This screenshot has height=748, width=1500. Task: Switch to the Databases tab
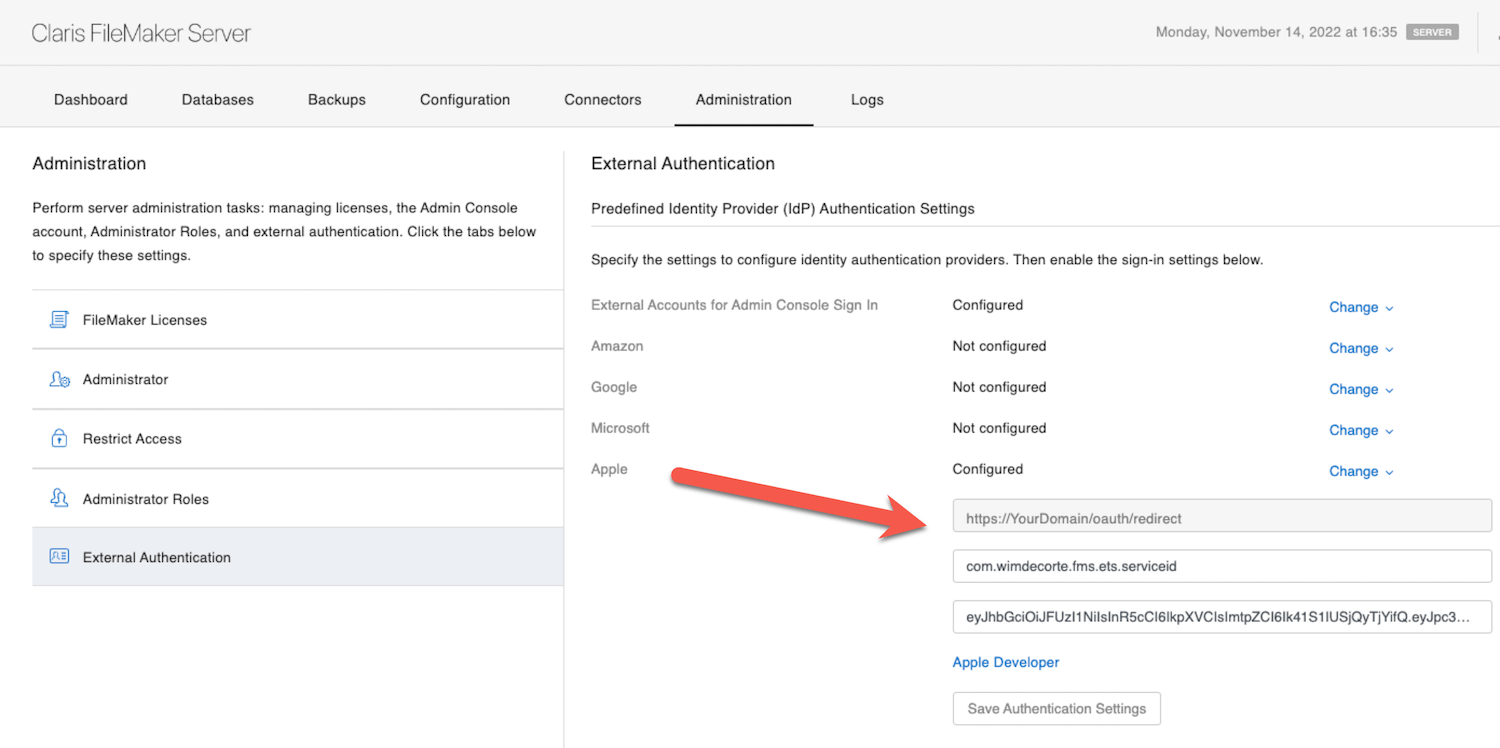point(218,100)
